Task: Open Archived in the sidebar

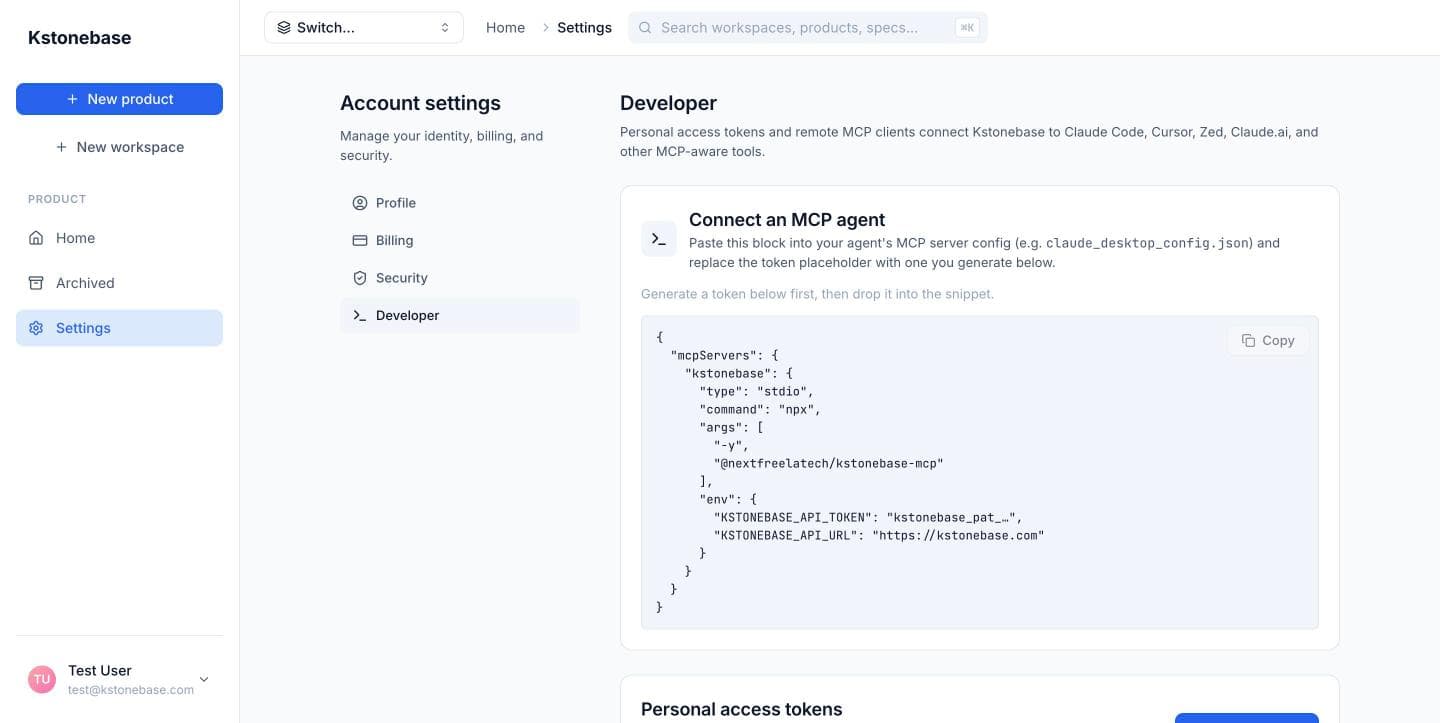Action: 119,283
